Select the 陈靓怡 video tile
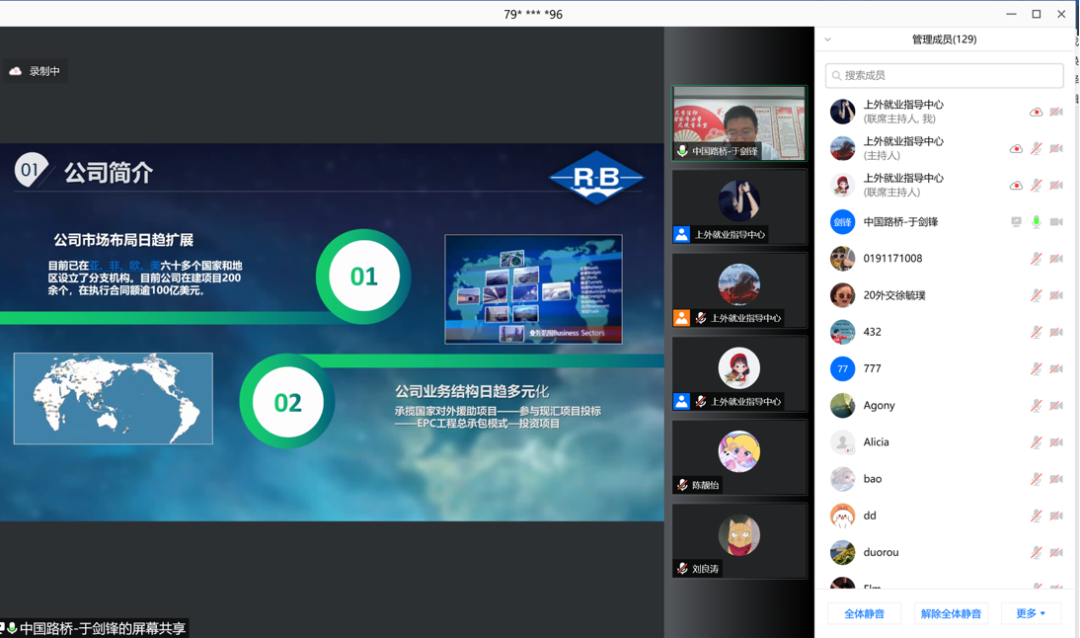The height and width of the screenshot is (638, 1080). (739, 457)
